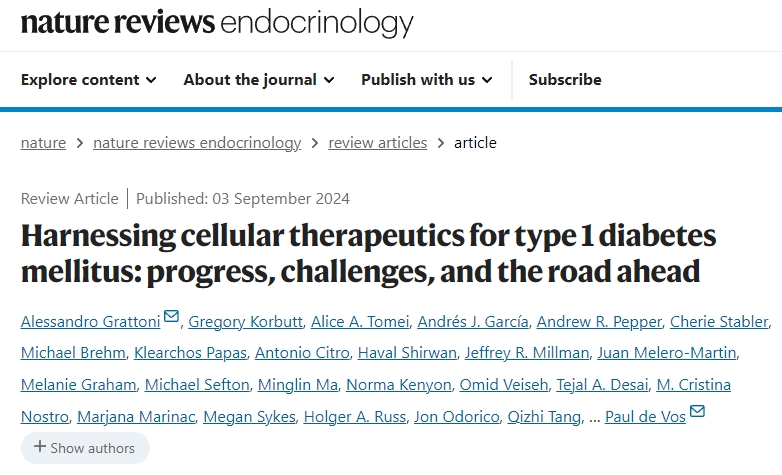Open the About the journal menu
This screenshot has width=782, height=475.
point(259,80)
